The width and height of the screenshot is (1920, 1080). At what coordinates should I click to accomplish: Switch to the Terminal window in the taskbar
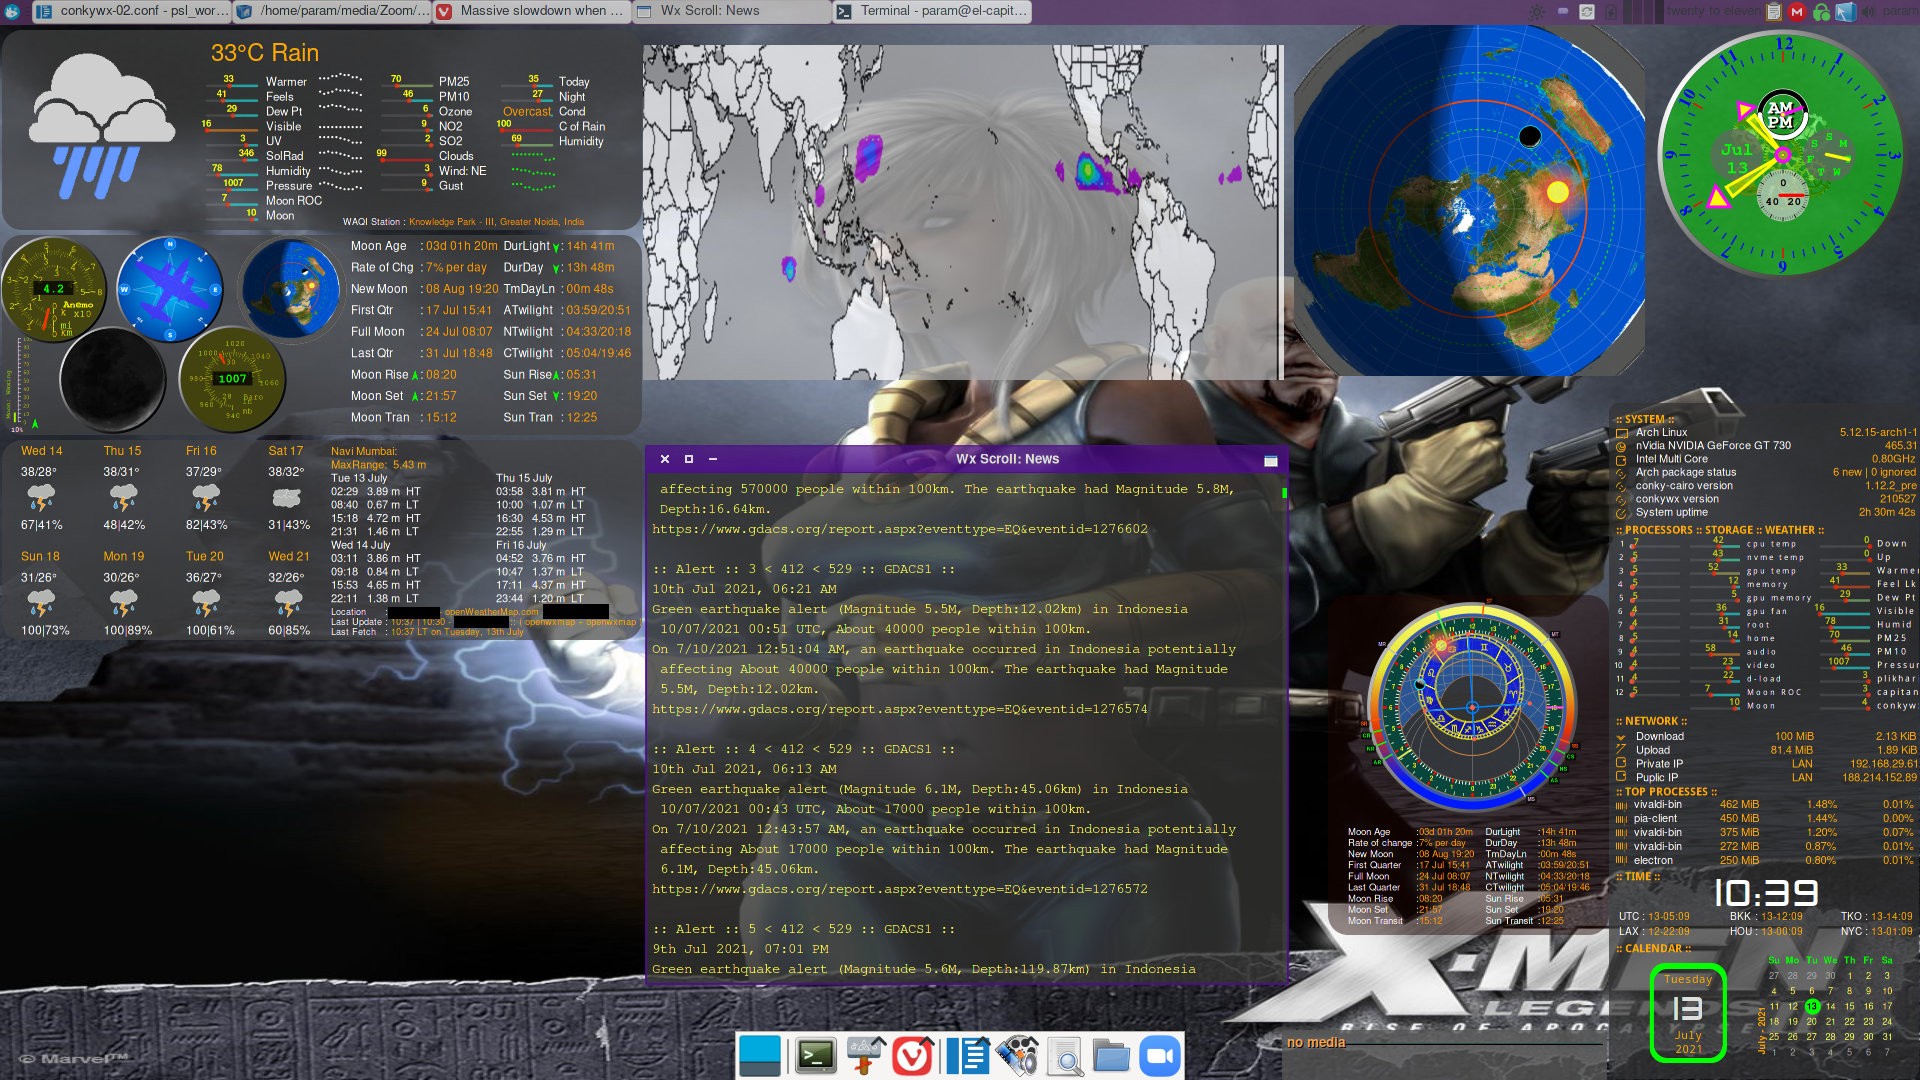[x=930, y=11]
